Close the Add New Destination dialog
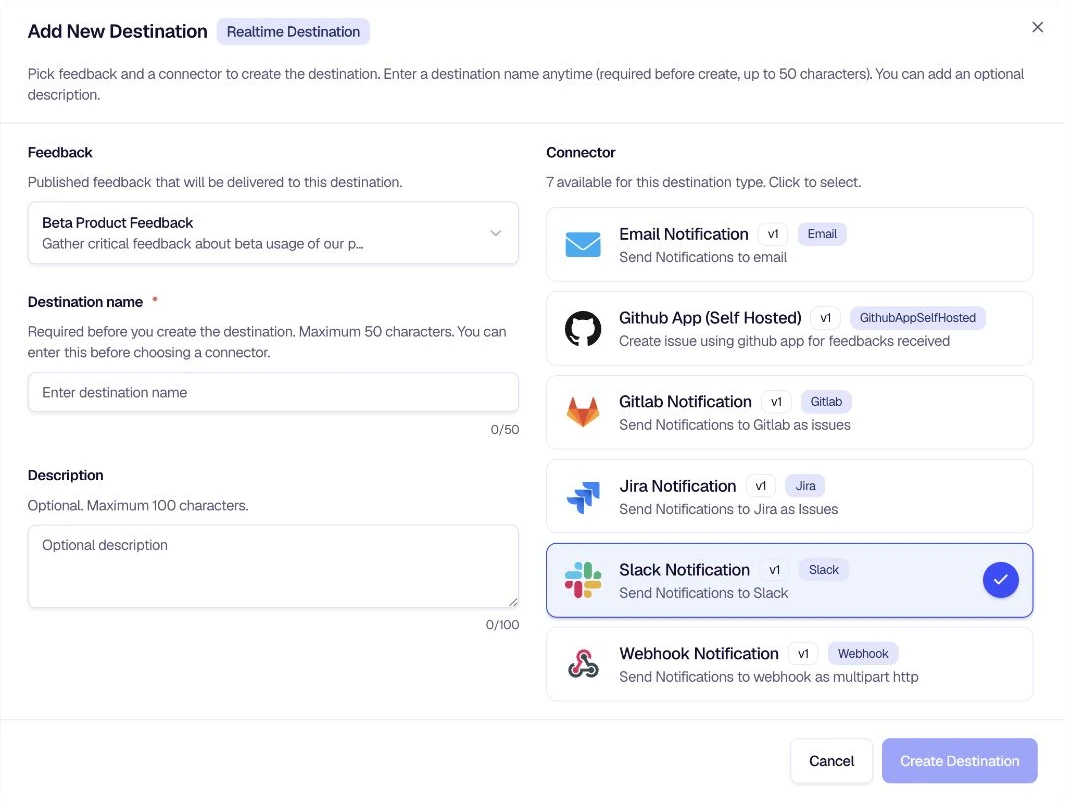Image resolution: width=1065 pixels, height=801 pixels. pos(1037,27)
